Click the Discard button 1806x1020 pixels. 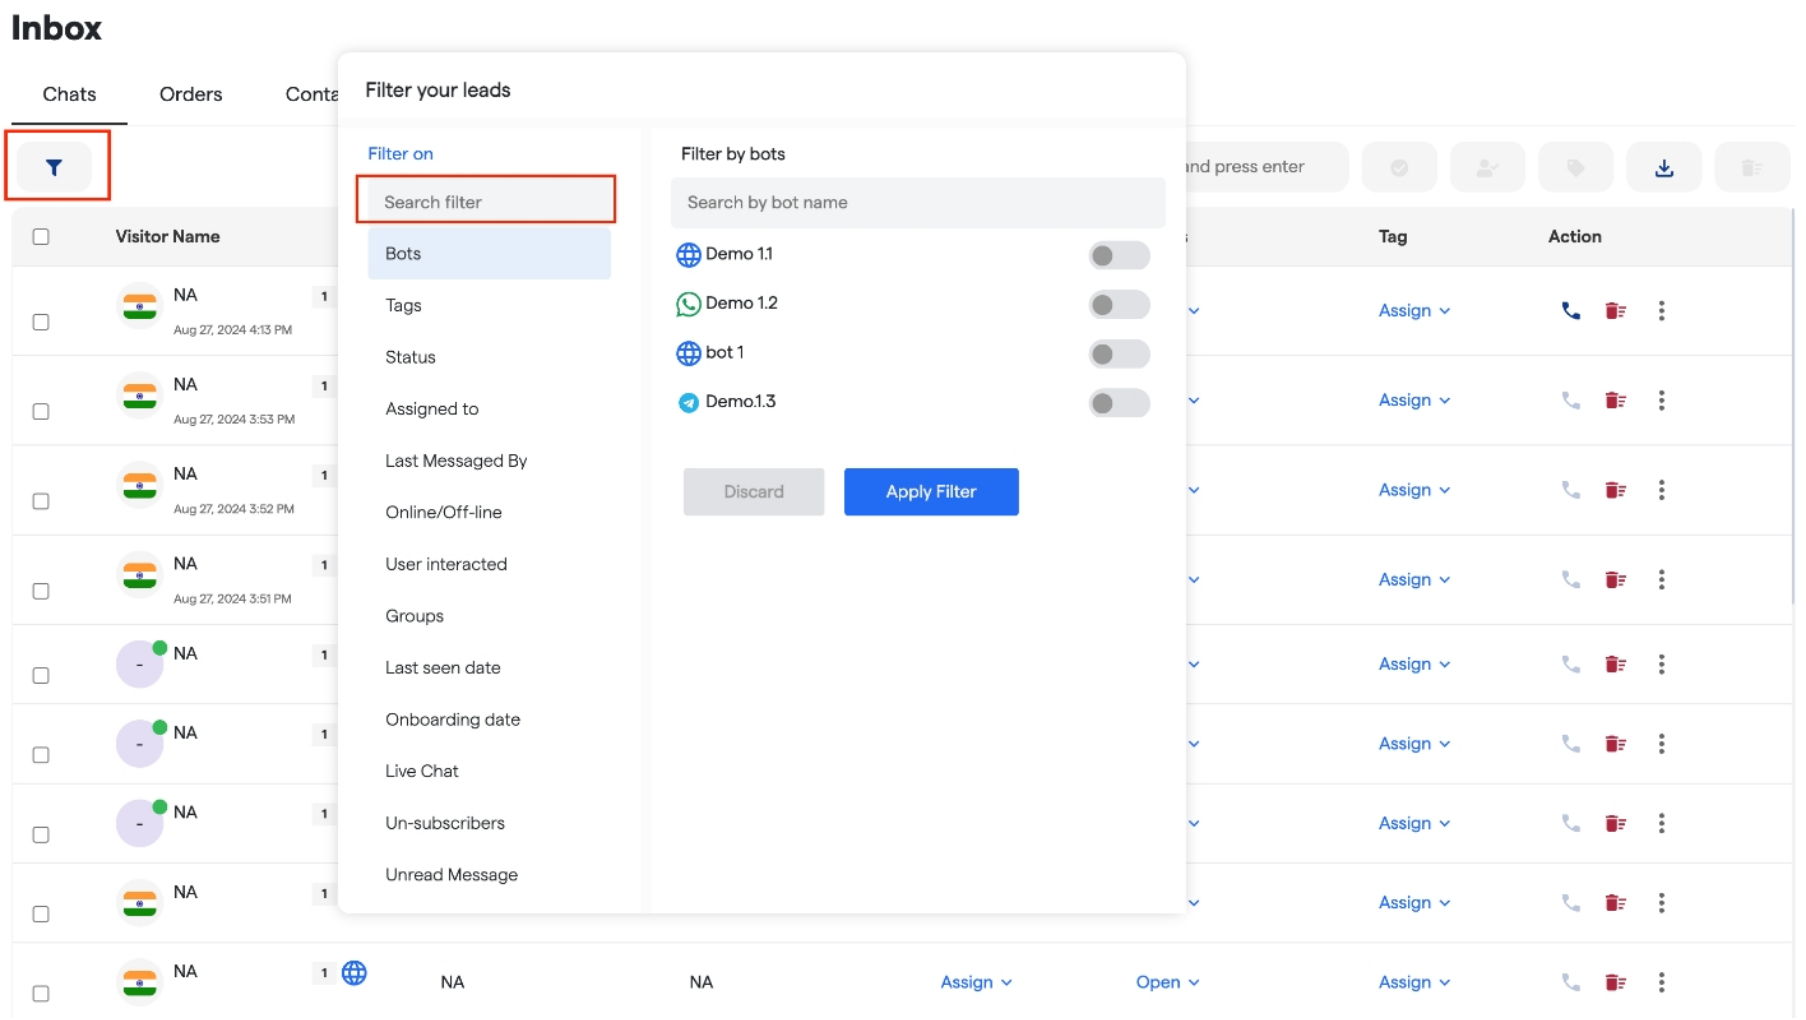753,492
